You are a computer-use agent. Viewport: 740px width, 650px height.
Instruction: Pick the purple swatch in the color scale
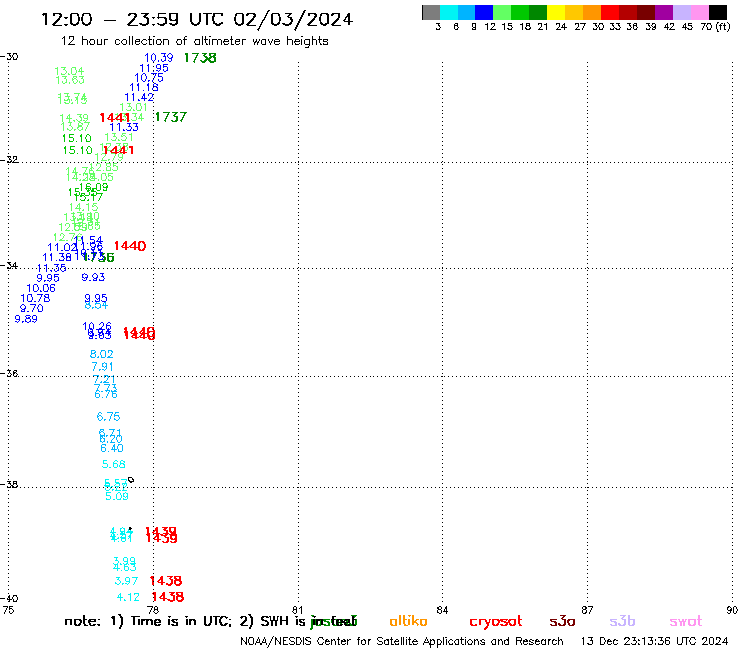click(664, 12)
